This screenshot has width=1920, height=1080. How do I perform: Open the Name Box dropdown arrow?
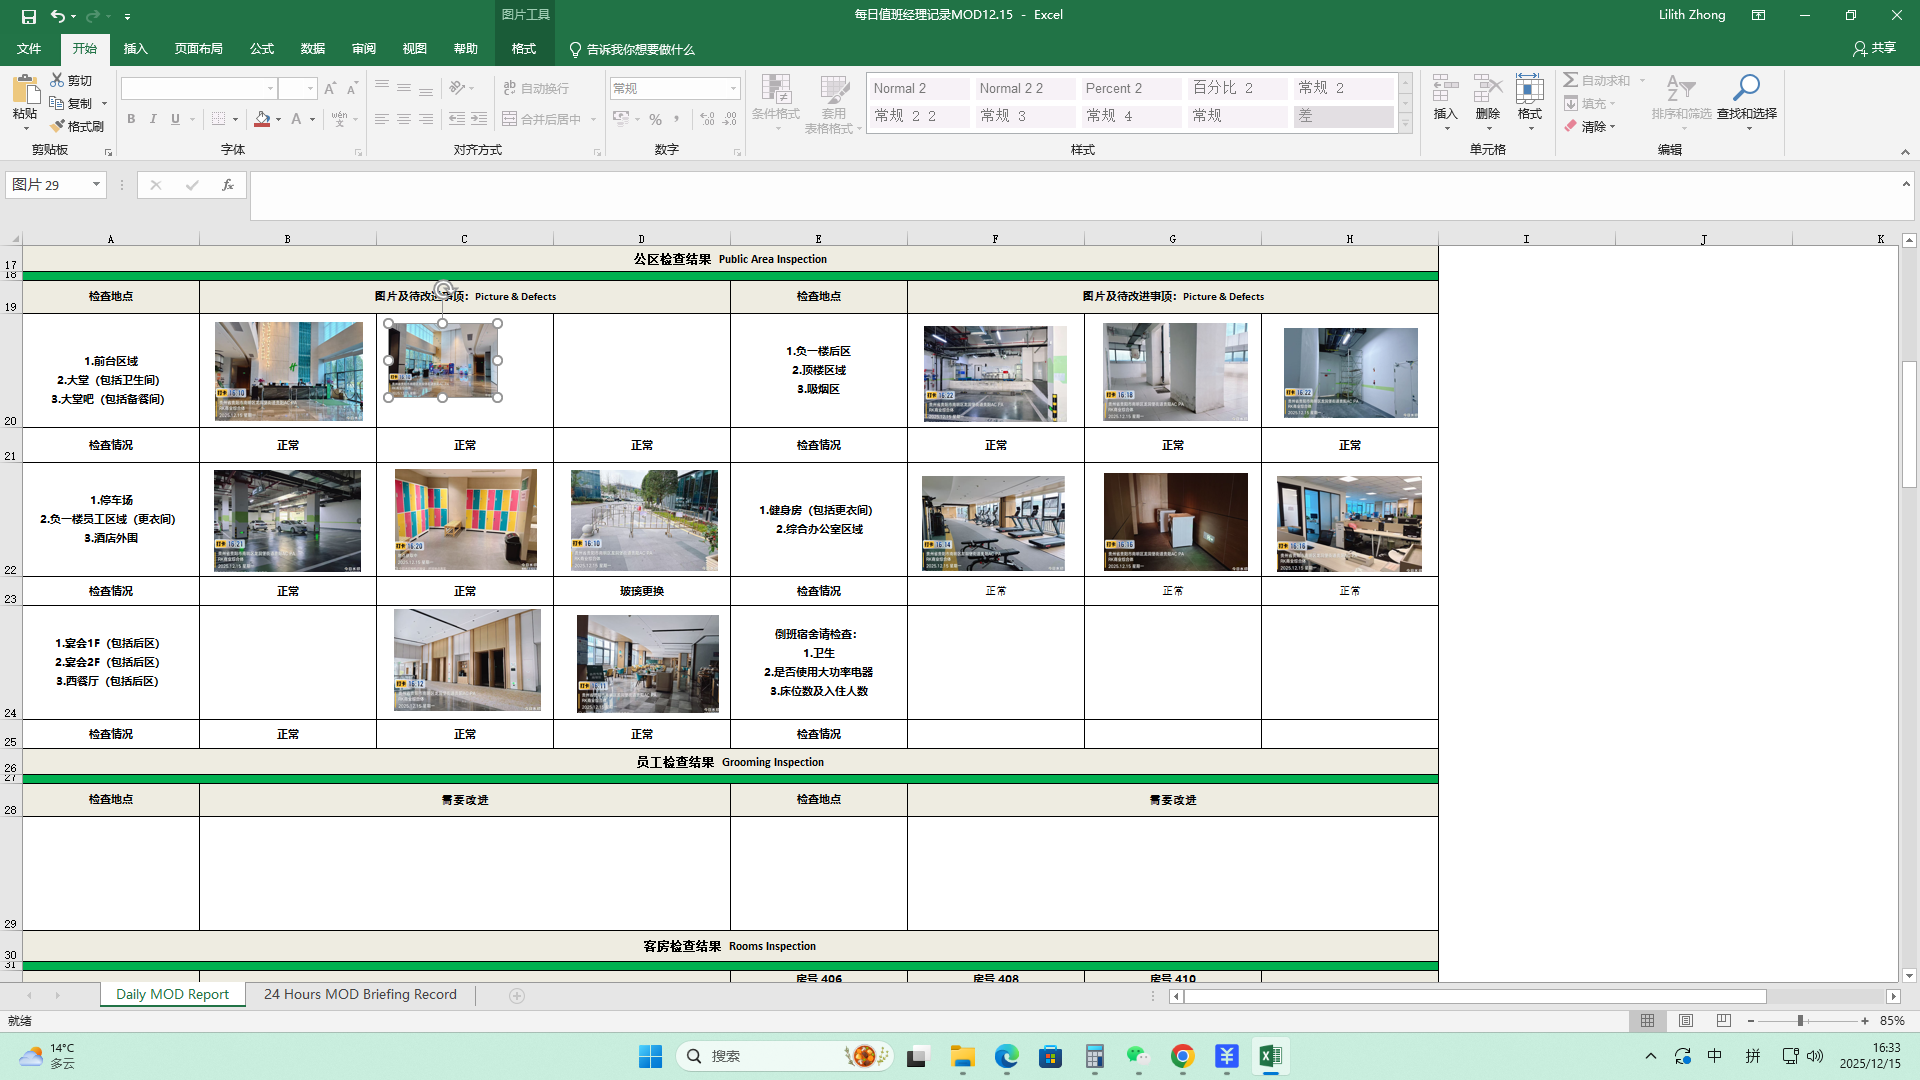(x=96, y=185)
